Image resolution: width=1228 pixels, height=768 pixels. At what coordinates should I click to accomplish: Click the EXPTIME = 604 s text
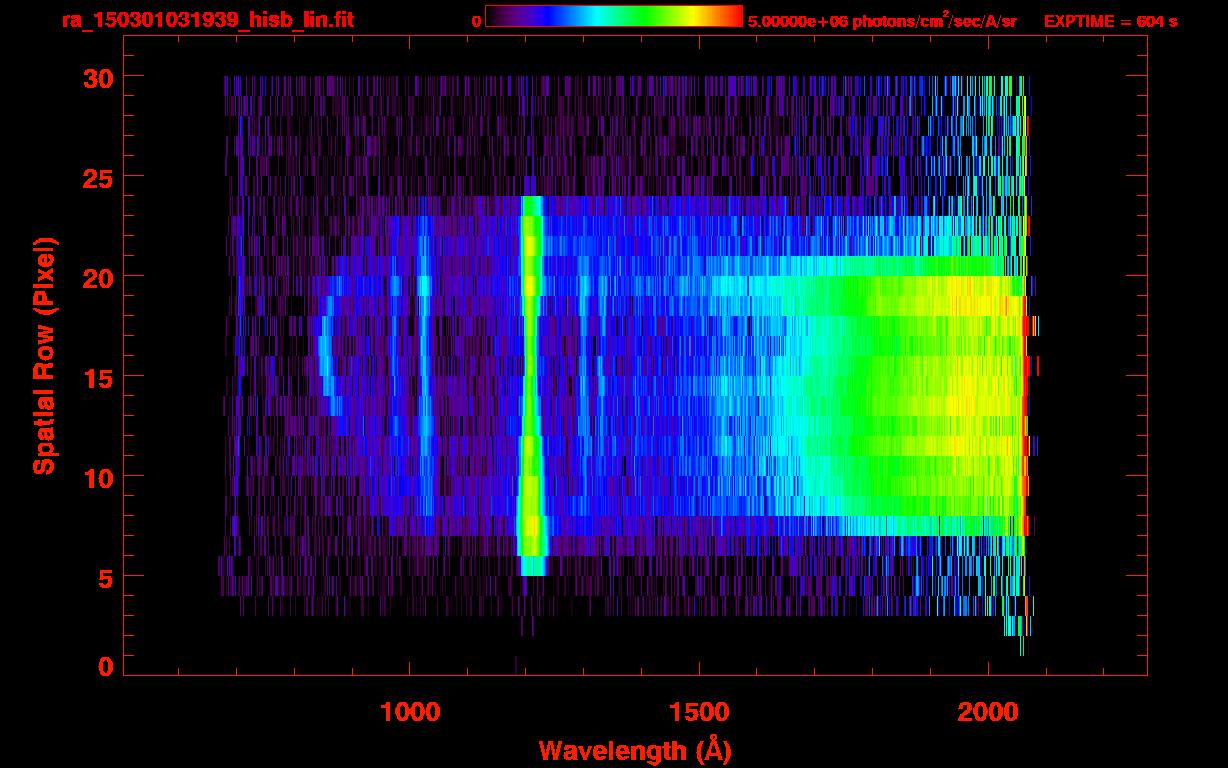[x=1110, y=21]
